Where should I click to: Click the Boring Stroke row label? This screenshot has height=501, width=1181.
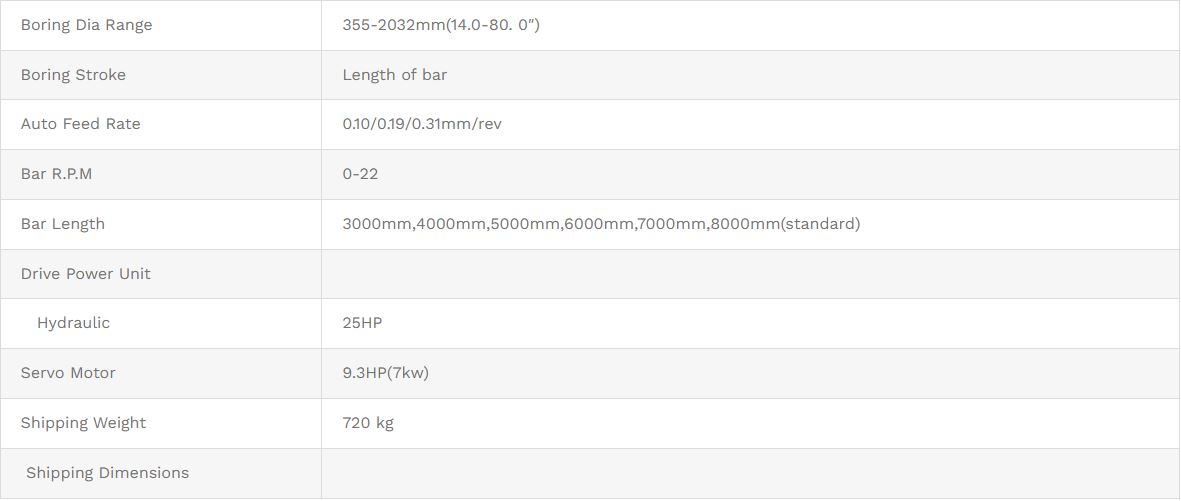tap(73, 75)
